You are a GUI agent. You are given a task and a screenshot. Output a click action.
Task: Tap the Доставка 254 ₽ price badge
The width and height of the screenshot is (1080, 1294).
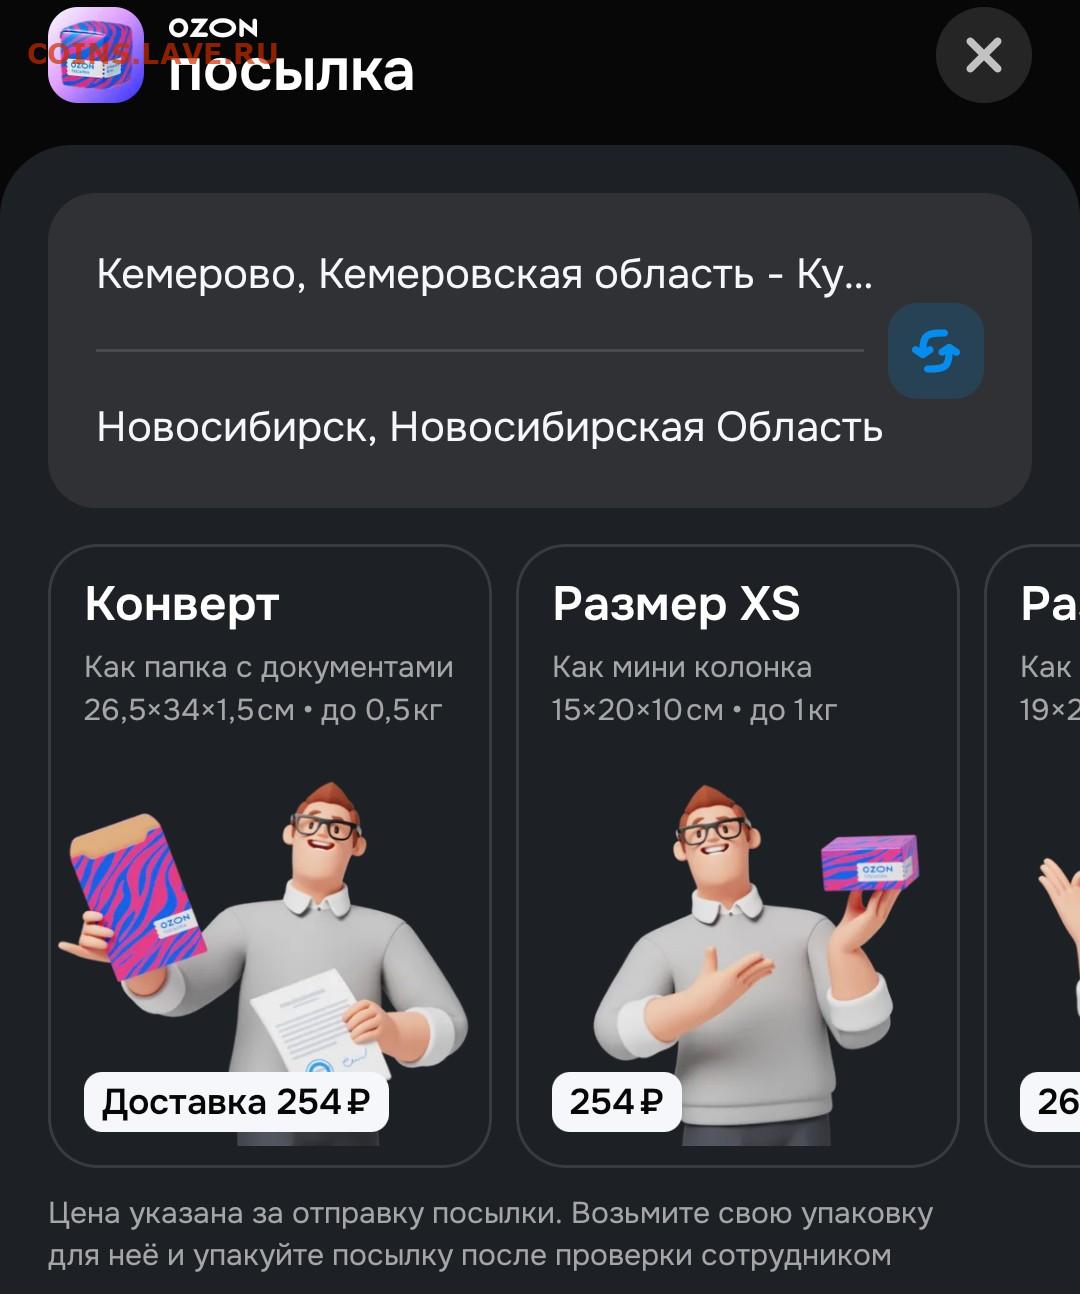coord(236,1102)
